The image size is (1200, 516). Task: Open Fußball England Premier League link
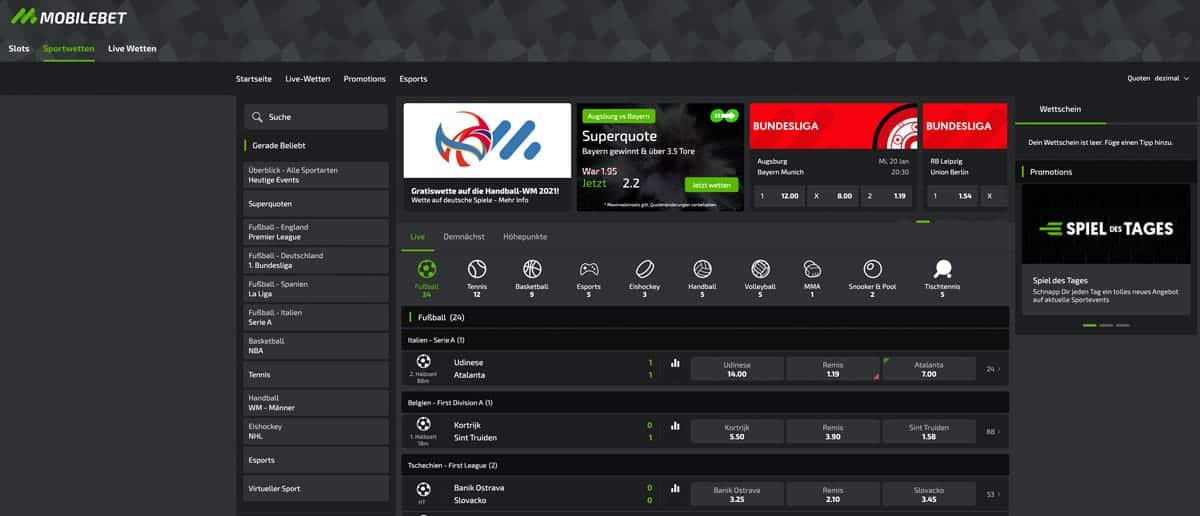click(316, 232)
